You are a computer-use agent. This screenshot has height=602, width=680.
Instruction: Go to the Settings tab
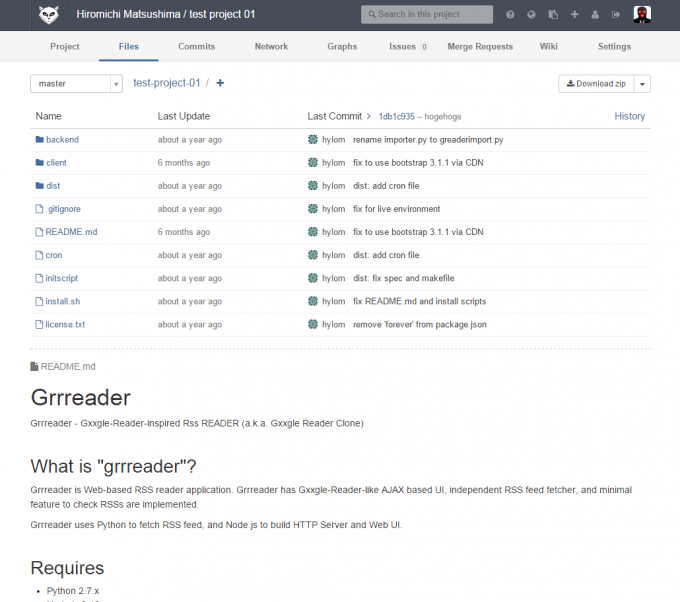(614, 46)
